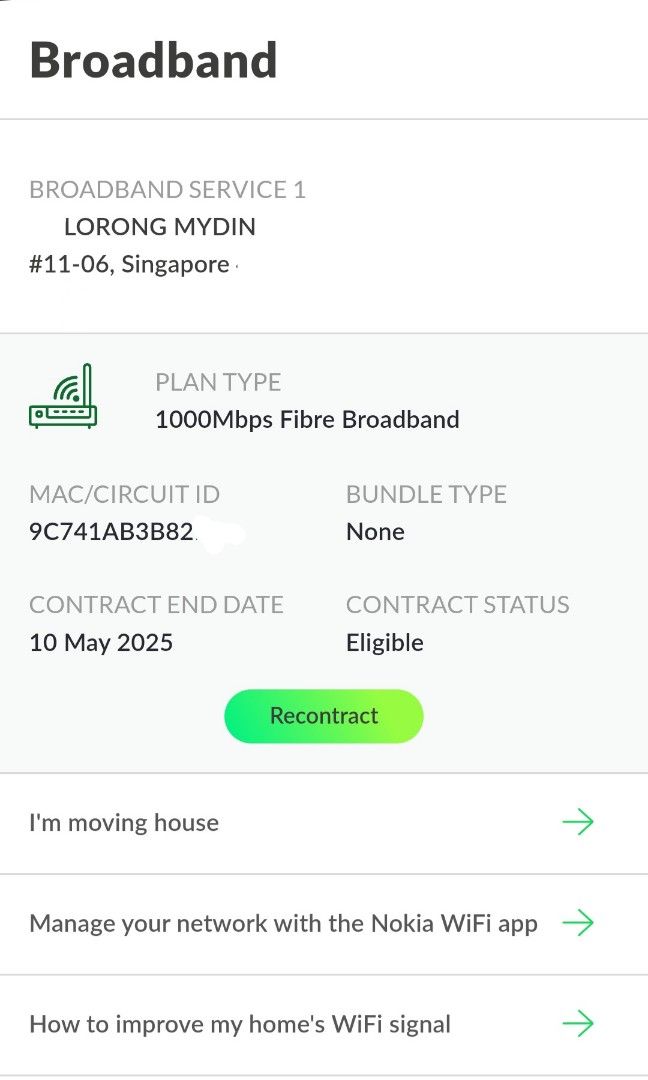The image size is (648, 1080).
Task: Open "Manage your network with the Nokia WiFi app"
Action: [283, 923]
